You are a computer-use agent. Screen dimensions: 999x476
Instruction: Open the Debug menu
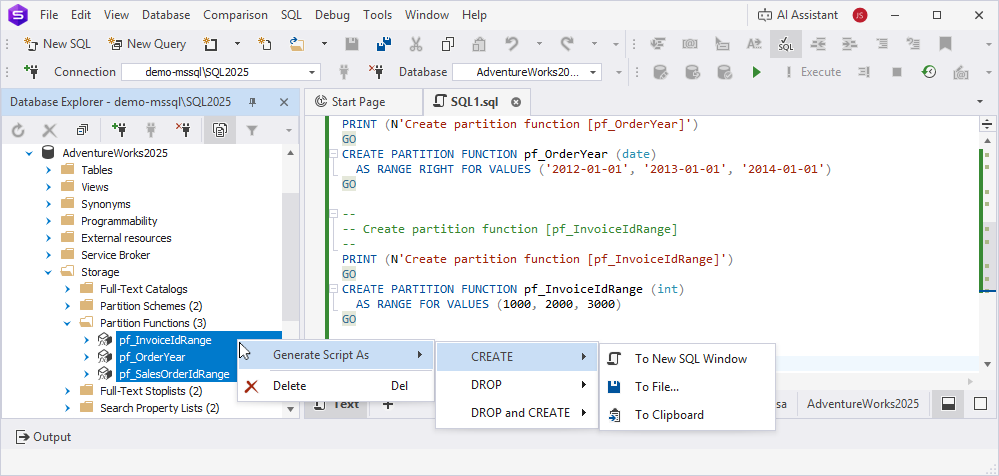click(x=333, y=15)
